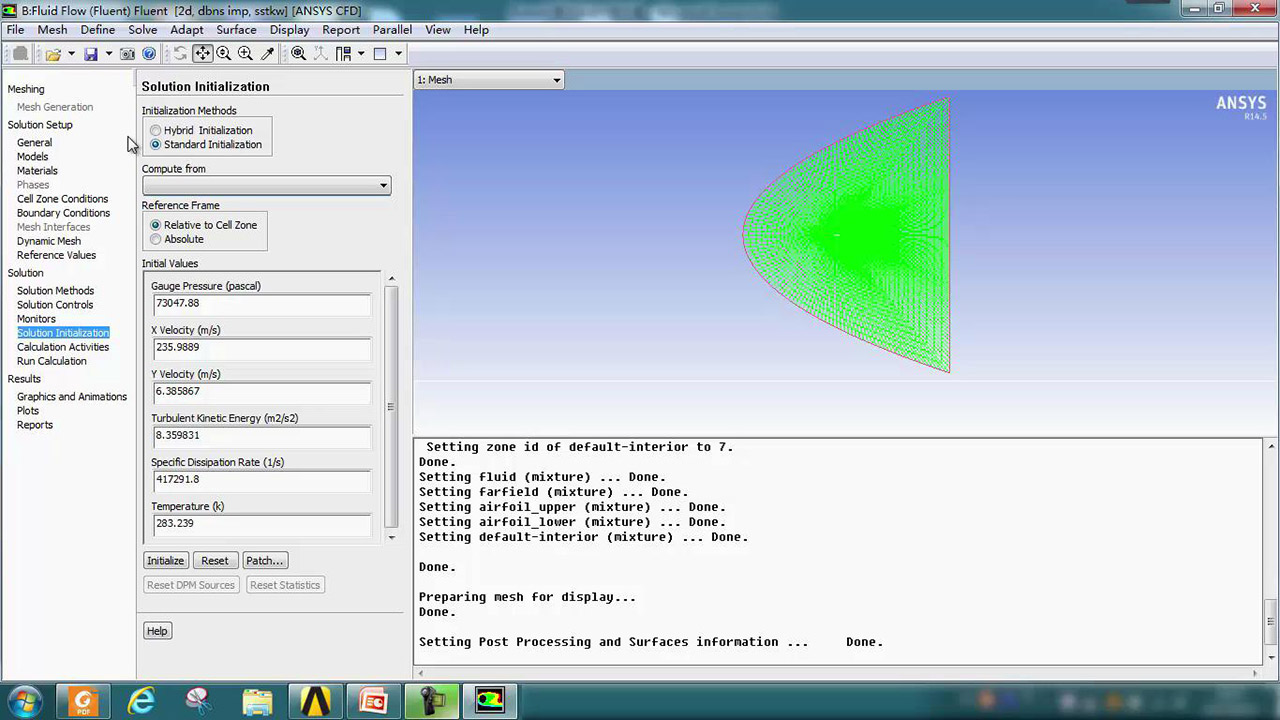Viewport: 1280px width, 720px height.
Task: Open the camcorder recorder taskbar icon
Action: point(432,701)
